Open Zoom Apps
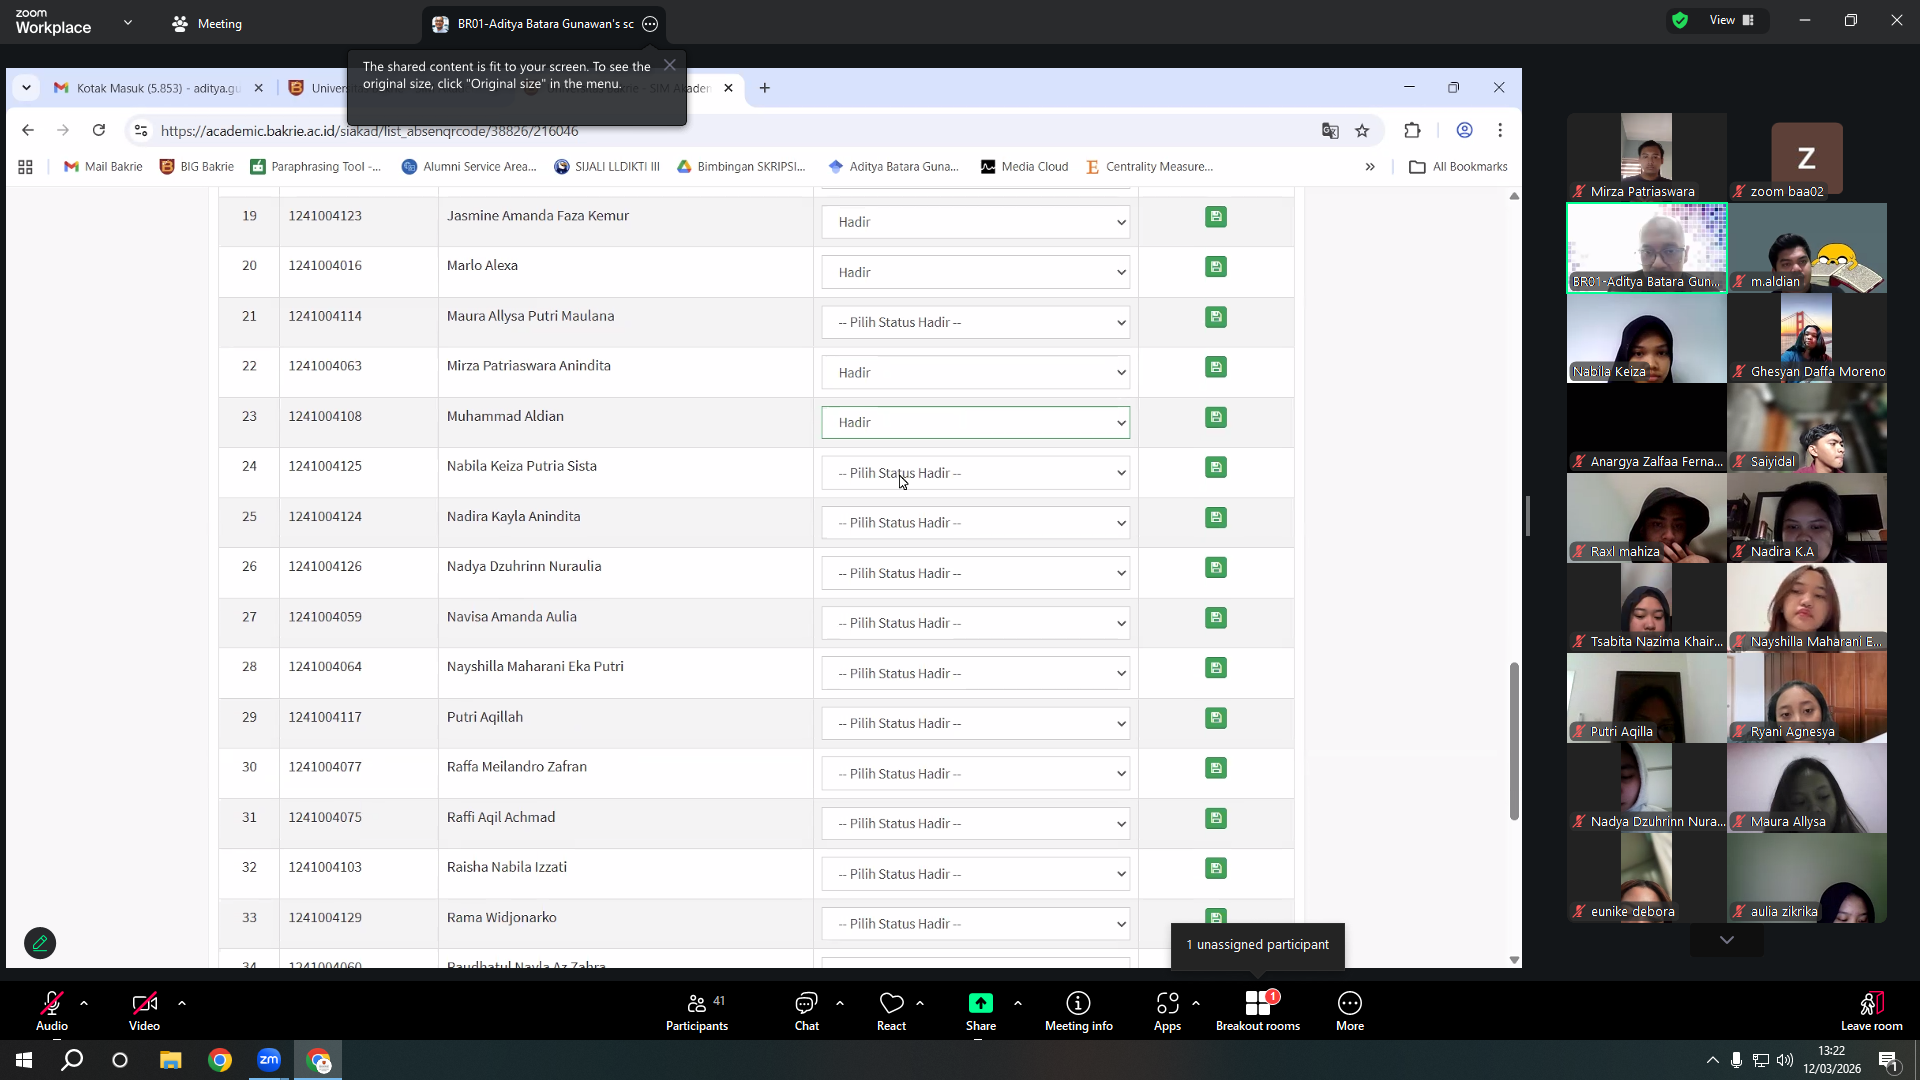 click(x=1167, y=1012)
